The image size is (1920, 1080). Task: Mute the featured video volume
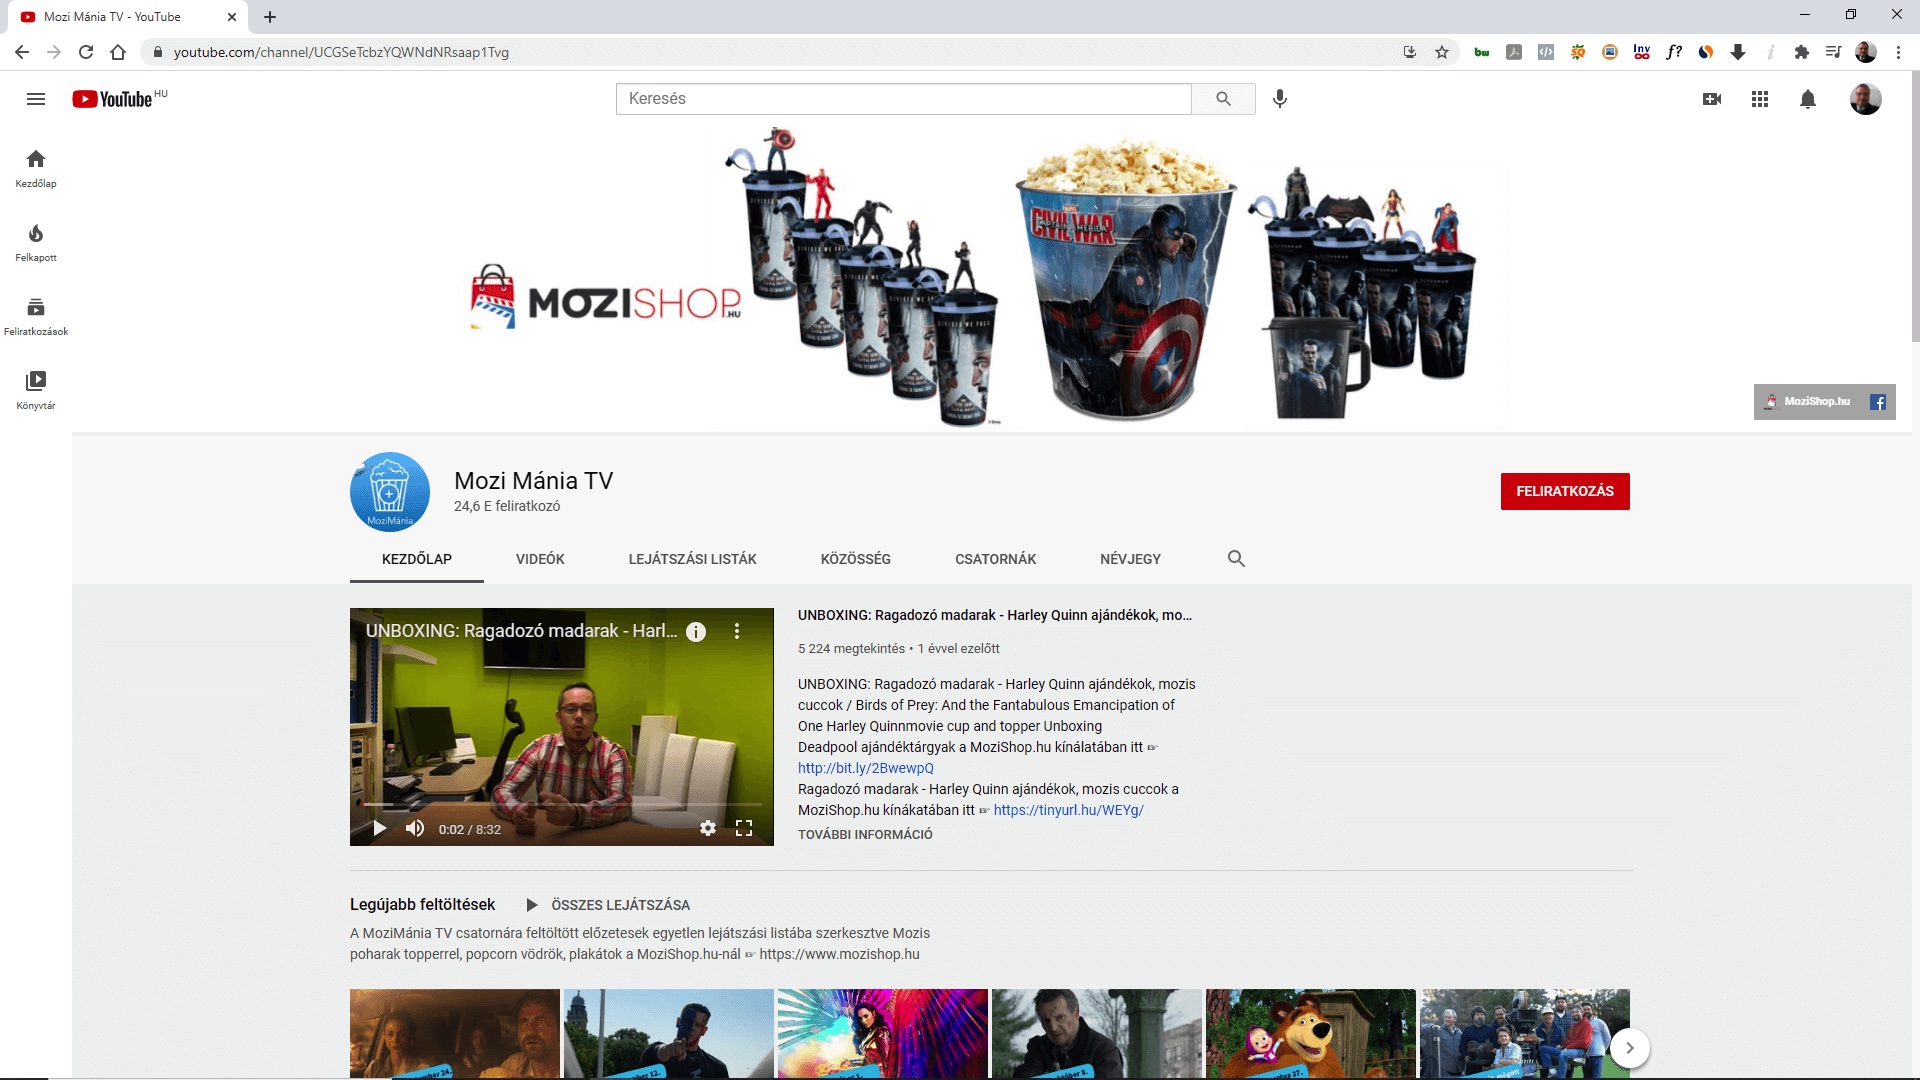point(415,828)
